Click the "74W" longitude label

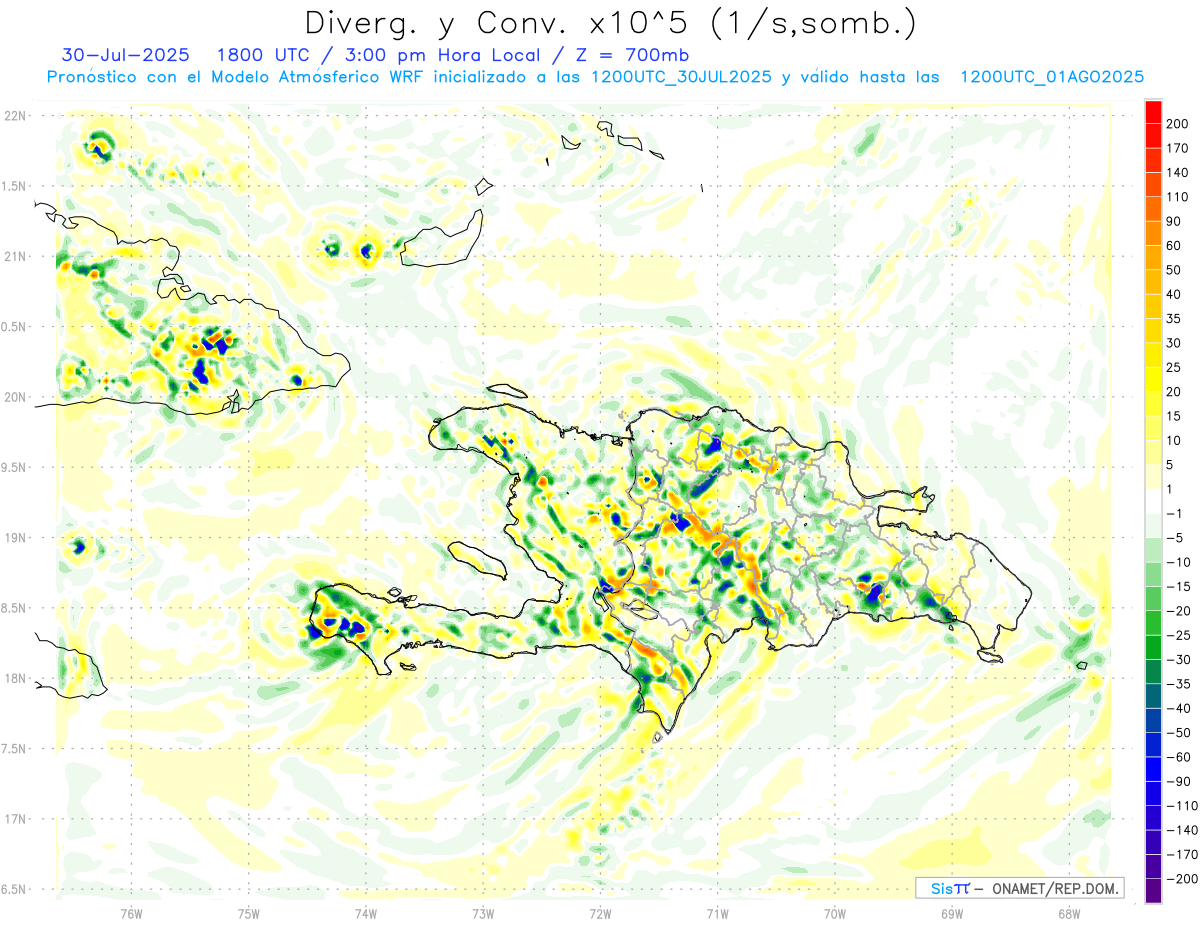coord(366,915)
